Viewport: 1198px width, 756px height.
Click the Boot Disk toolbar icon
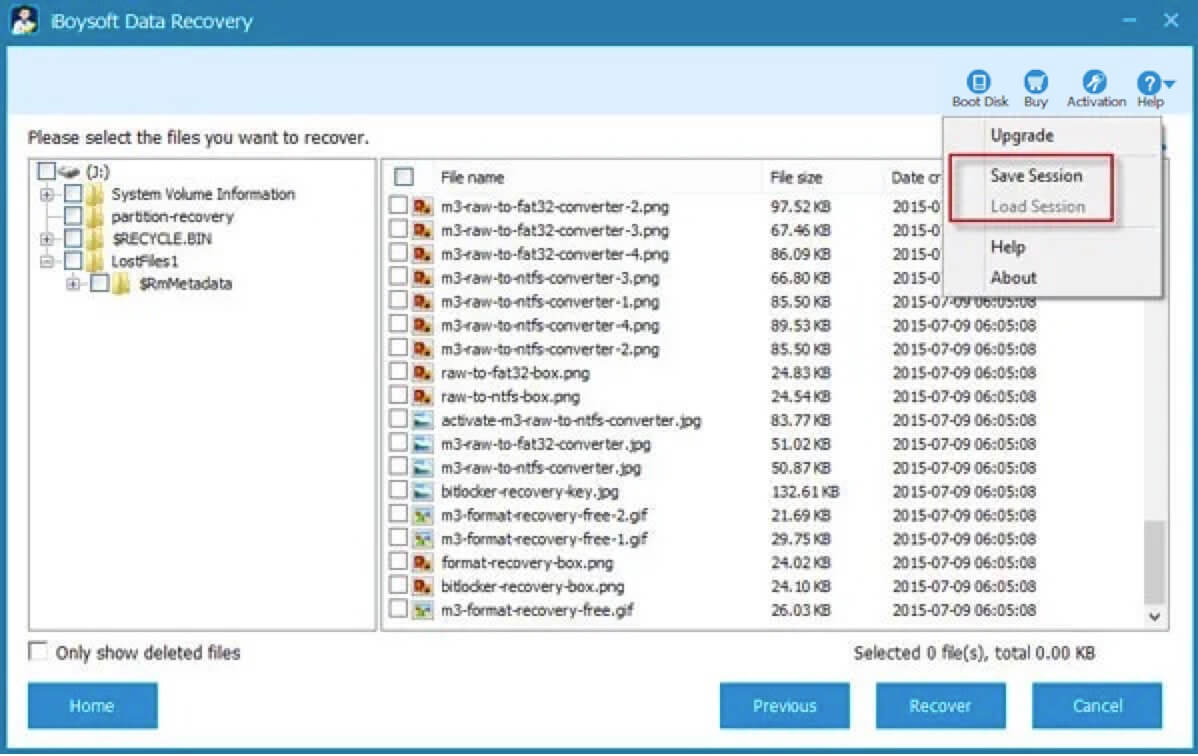click(980, 83)
